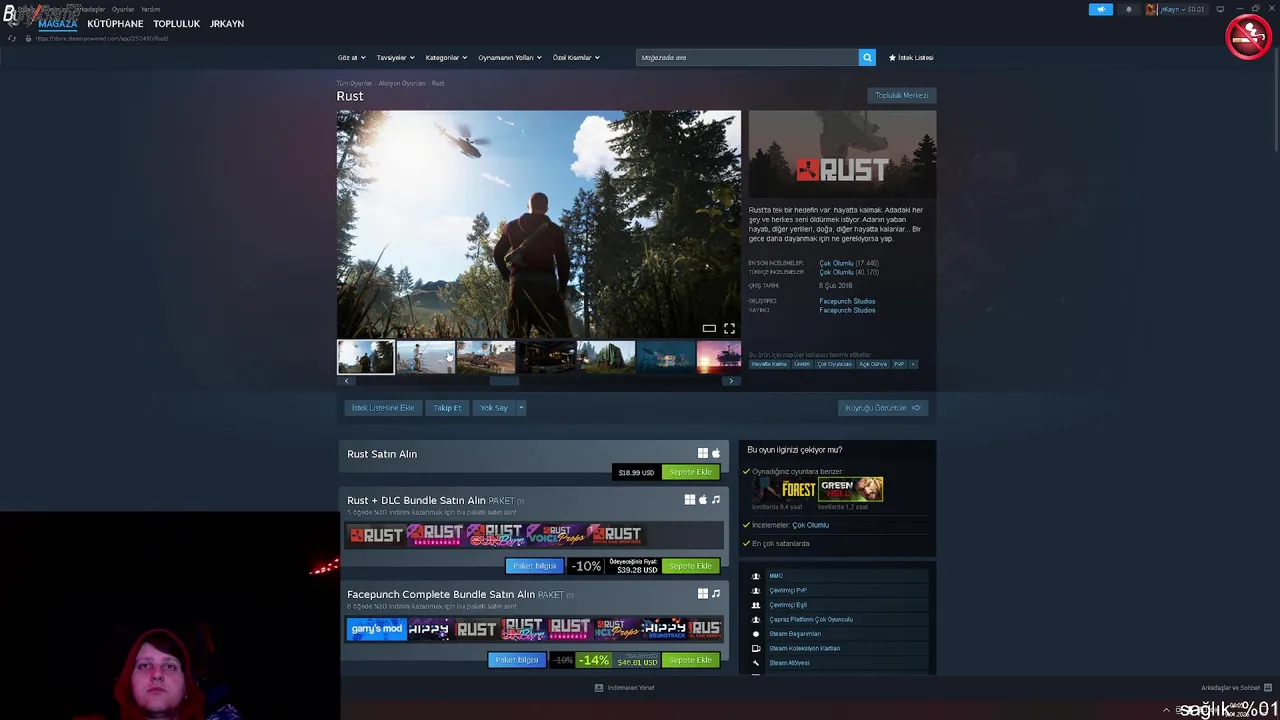Open the dropdown arrow next to Yok Say

[521, 408]
